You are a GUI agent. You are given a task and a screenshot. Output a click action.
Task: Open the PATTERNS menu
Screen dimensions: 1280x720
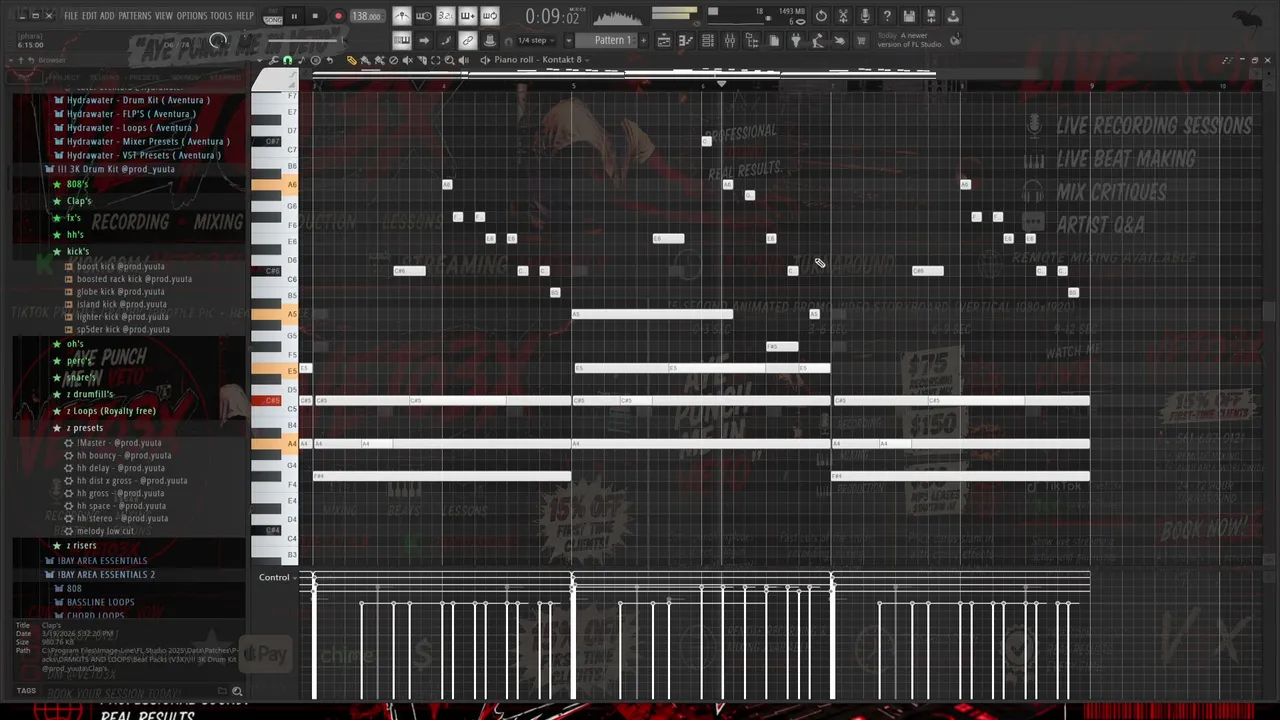[x=135, y=16]
